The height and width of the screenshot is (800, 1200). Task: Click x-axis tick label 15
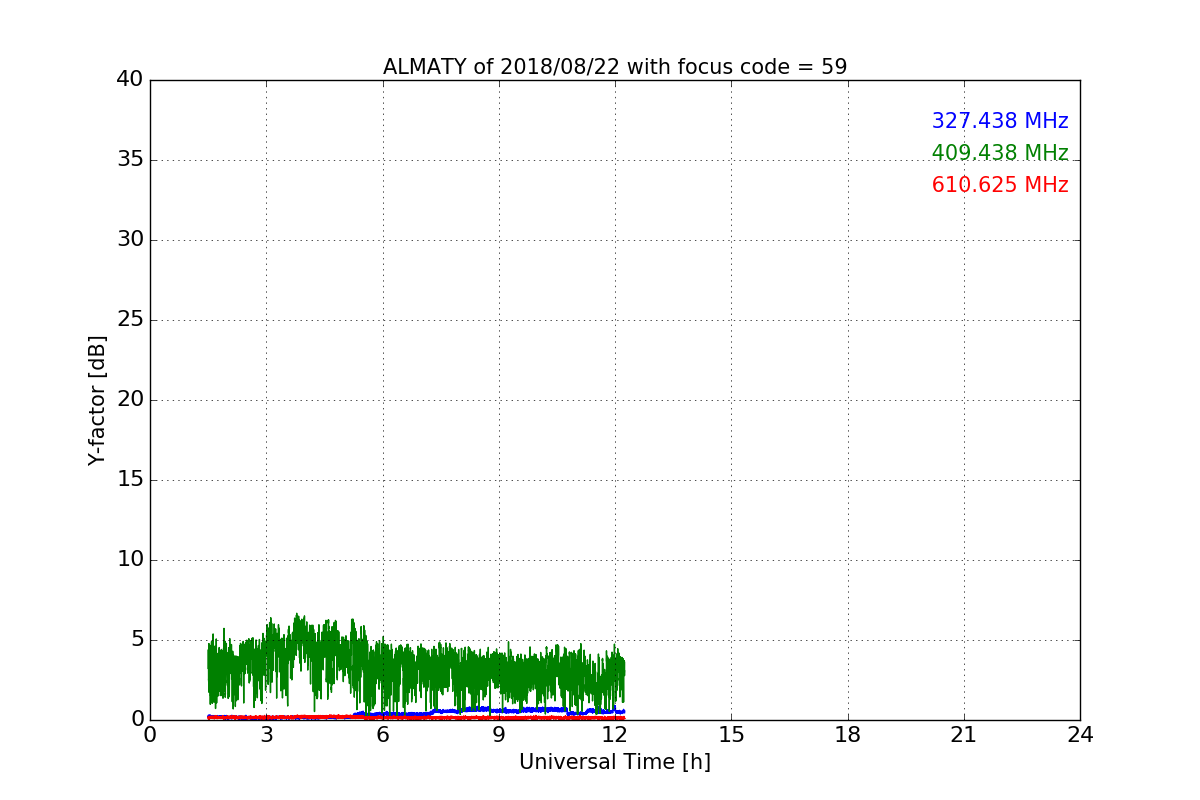(x=732, y=735)
